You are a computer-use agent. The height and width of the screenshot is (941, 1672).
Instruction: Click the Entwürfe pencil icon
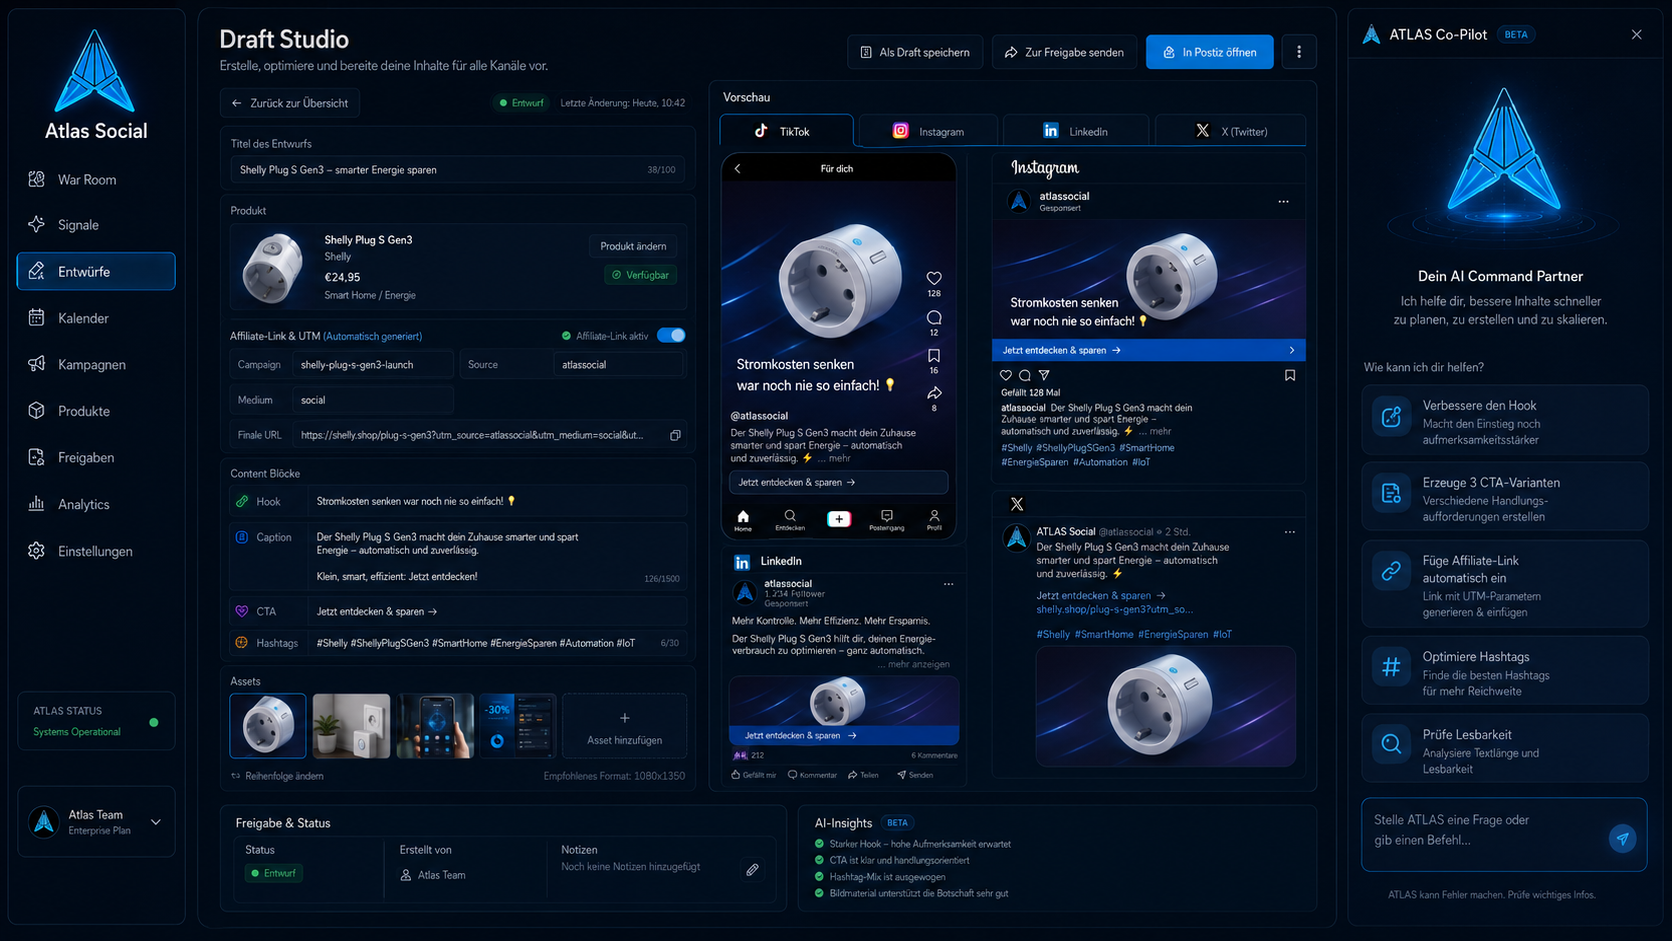(x=37, y=271)
